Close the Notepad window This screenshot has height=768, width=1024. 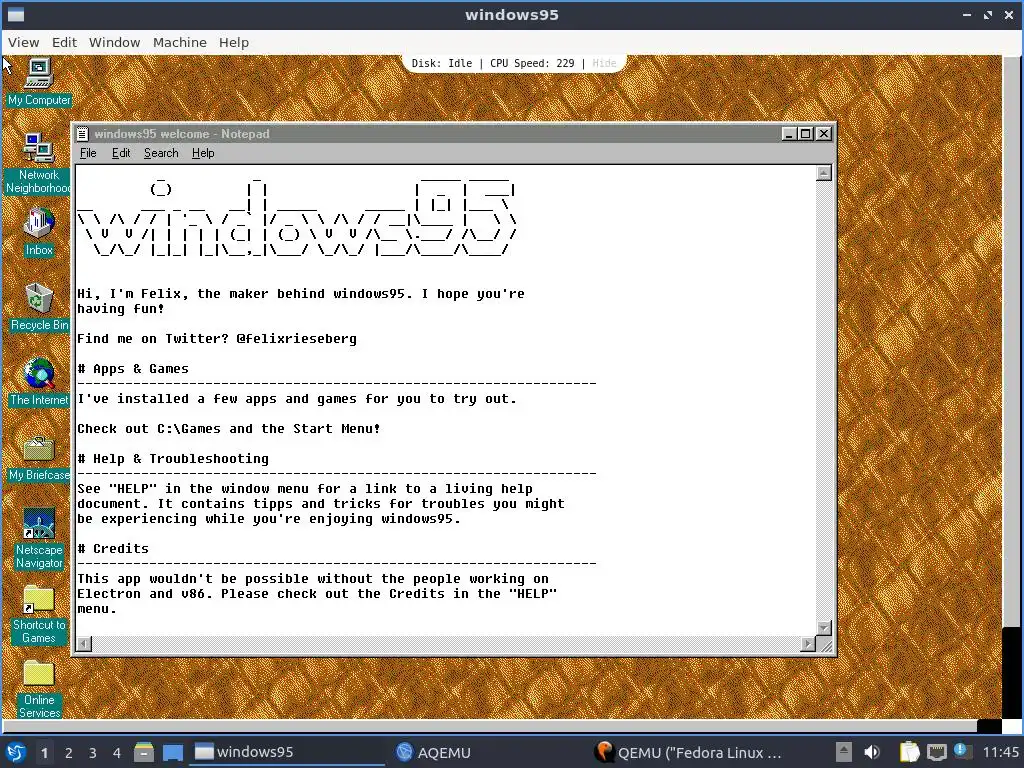click(824, 134)
